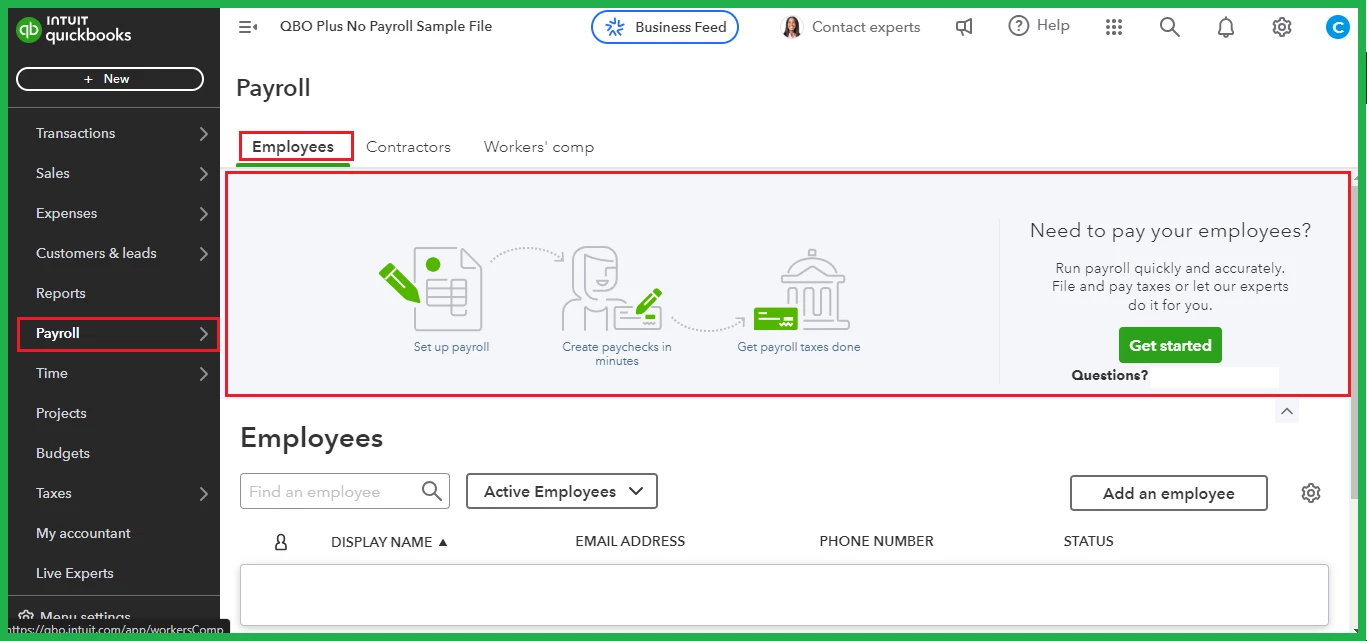The height and width of the screenshot is (641, 1367).
Task: Click the company name QBO Plus No Payroll Sample File
Action: coord(386,27)
